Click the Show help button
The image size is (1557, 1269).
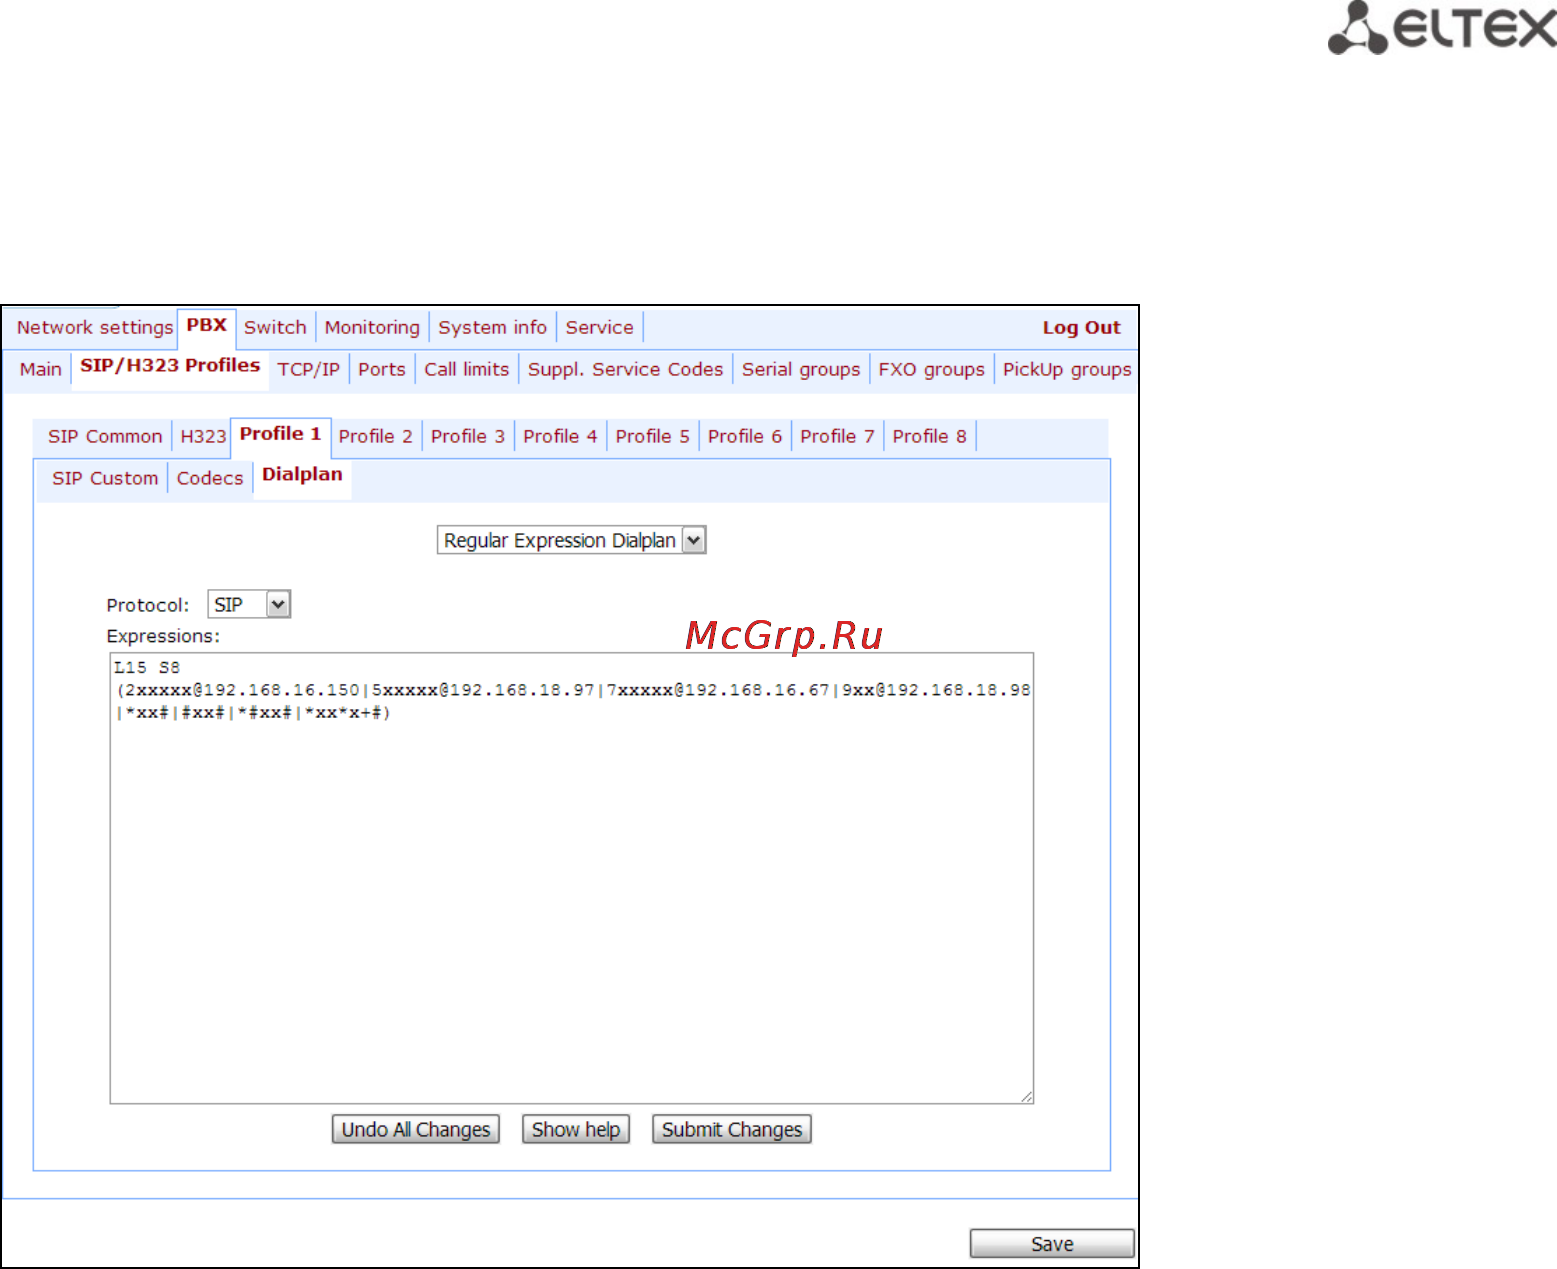tap(576, 1129)
